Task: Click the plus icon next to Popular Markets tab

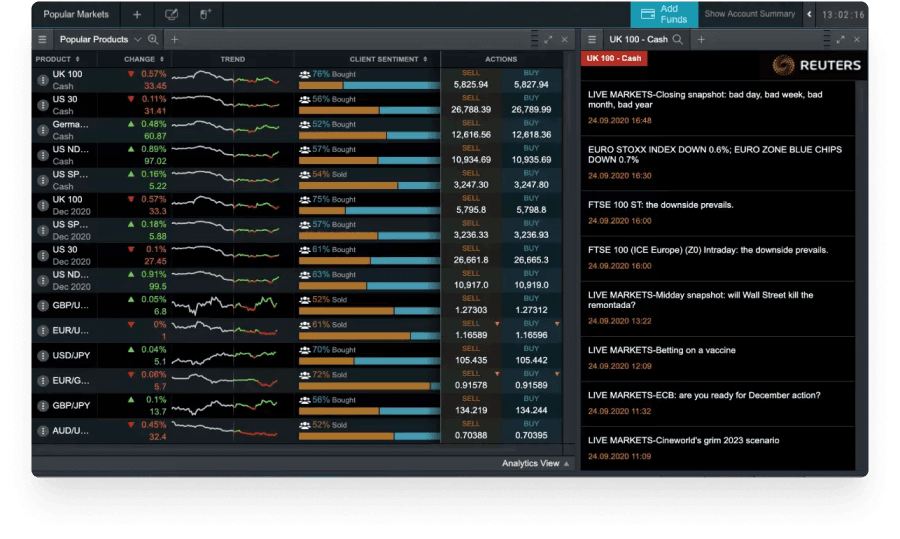Action: tap(137, 15)
